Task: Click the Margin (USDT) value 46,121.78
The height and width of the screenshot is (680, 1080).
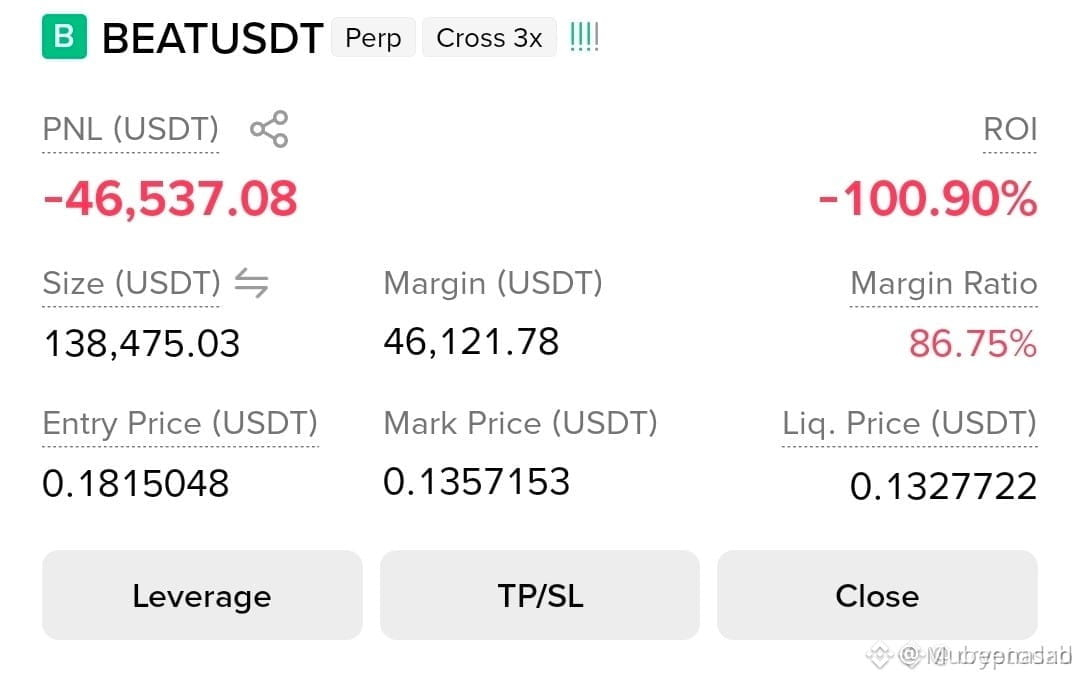Action: tap(471, 342)
